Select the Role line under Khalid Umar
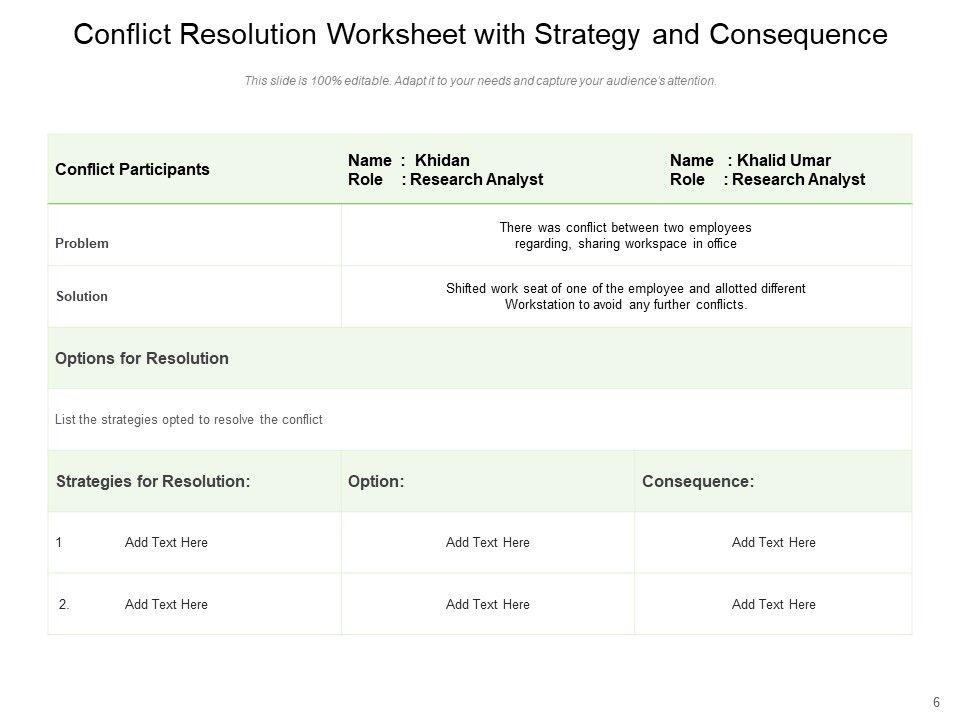Image resolution: width=960 pixels, height=720 pixels. [767, 180]
